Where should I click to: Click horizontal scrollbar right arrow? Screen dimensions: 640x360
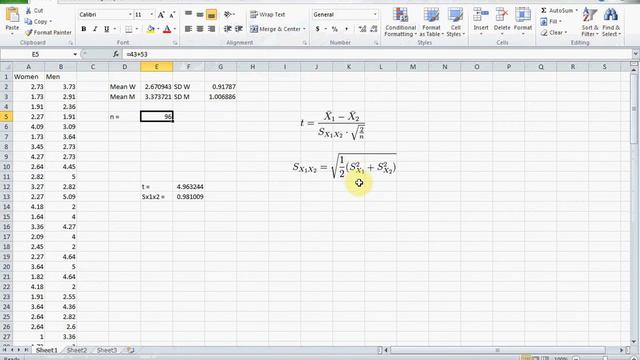point(622,350)
